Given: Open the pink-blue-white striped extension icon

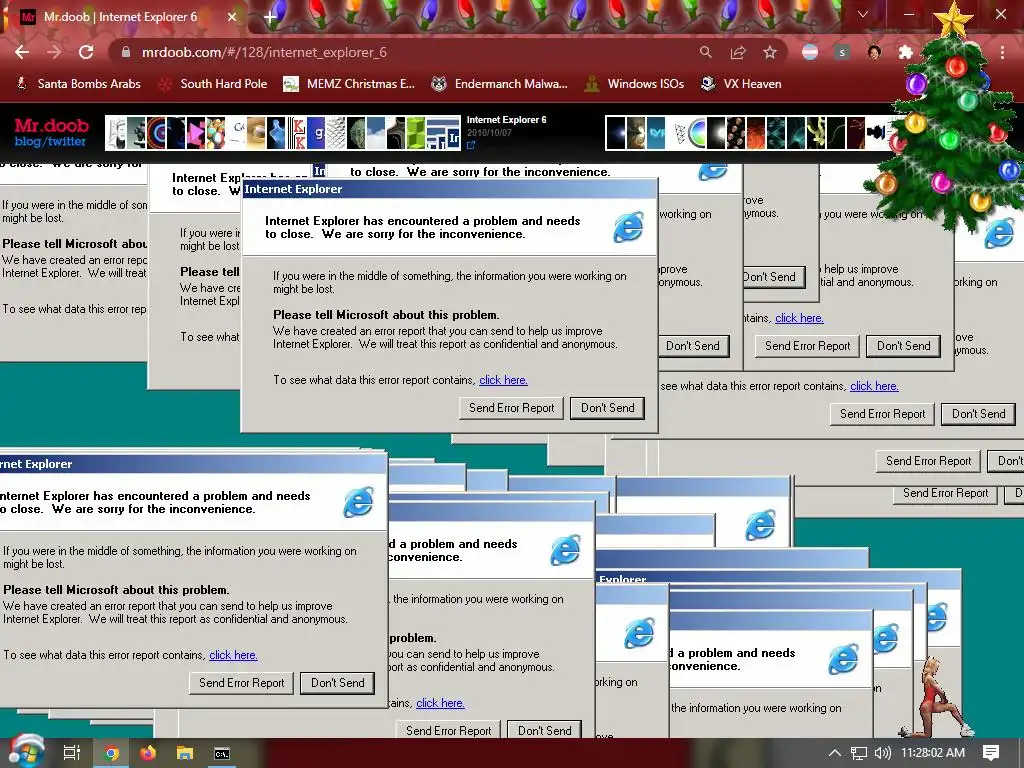Looking at the screenshot, I should tap(810, 52).
